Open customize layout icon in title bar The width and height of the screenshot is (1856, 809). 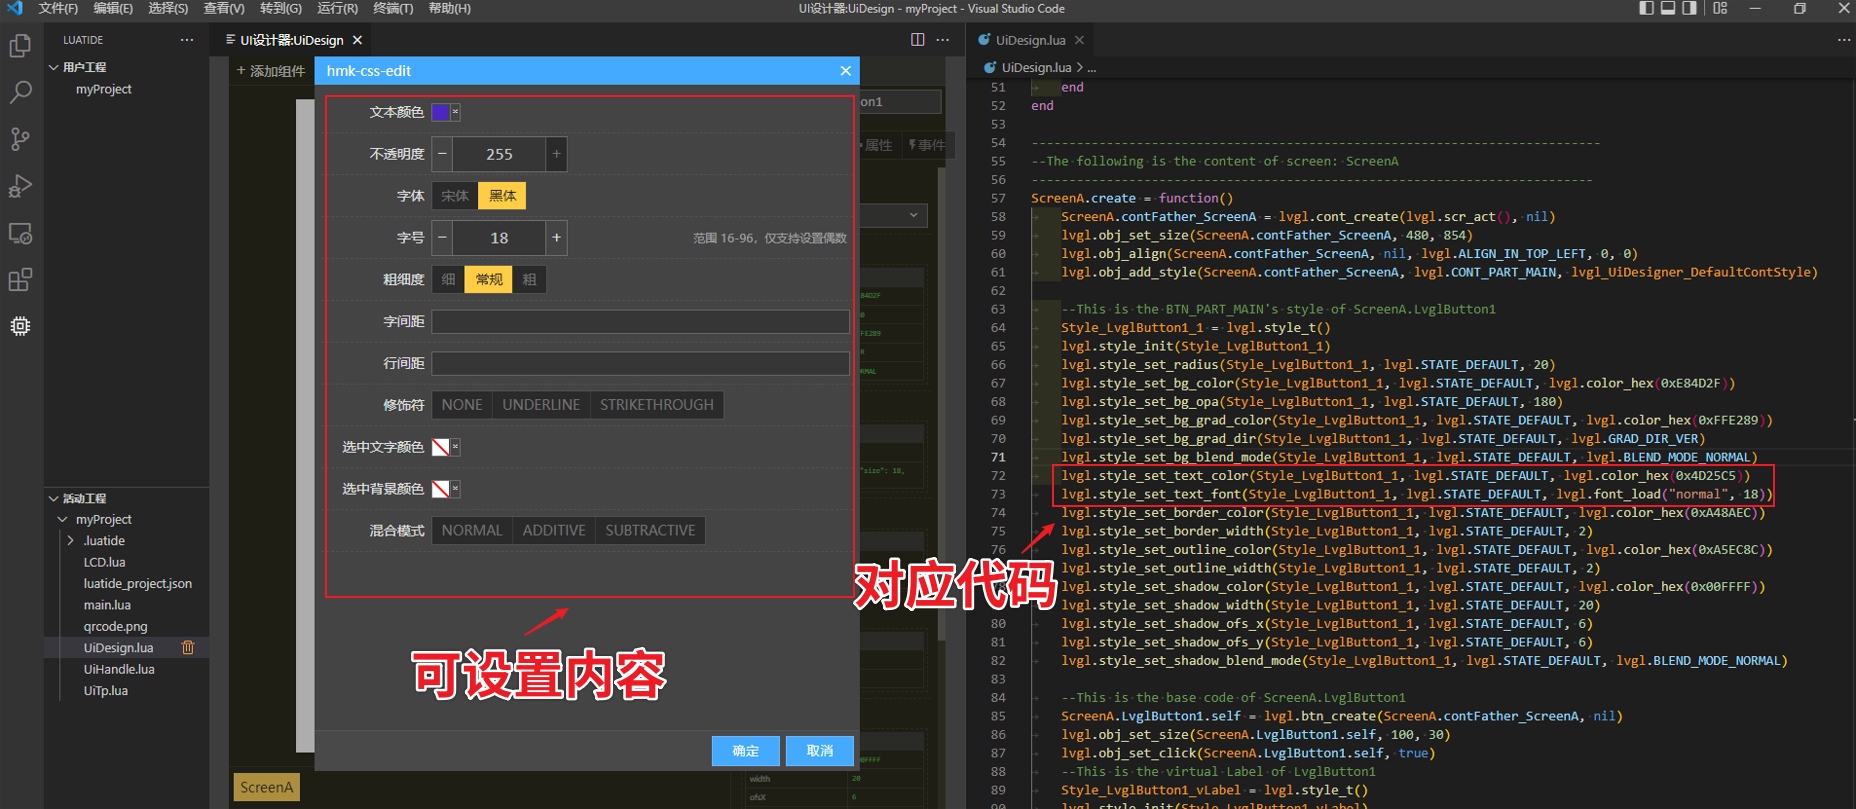(x=1720, y=8)
